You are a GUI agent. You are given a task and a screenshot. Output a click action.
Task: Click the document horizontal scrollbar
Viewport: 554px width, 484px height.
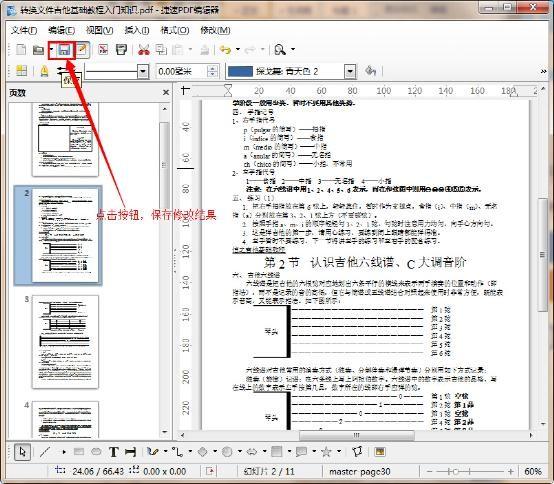(x=356, y=435)
